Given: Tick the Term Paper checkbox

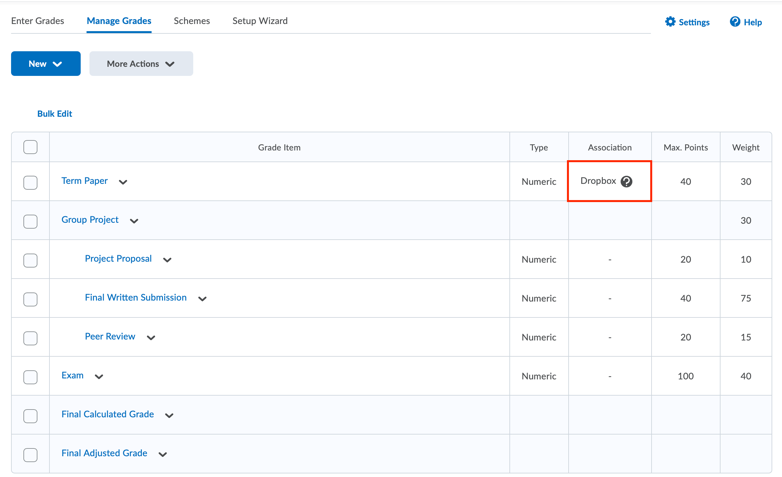Looking at the screenshot, I should pos(30,182).
